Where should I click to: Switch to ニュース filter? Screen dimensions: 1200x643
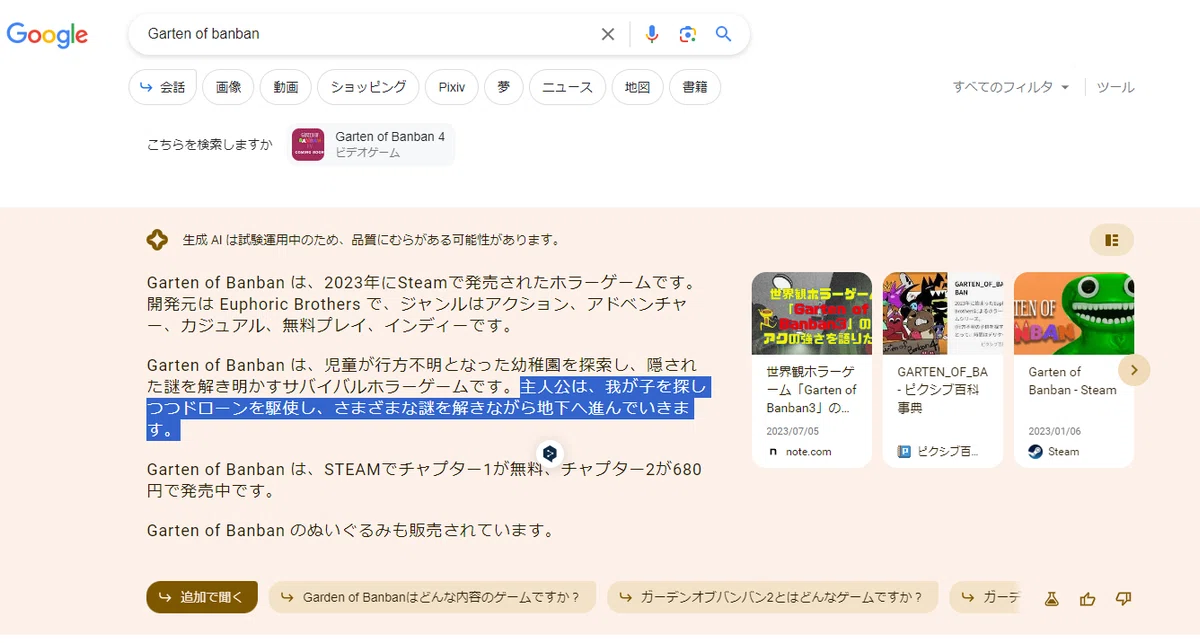tap(567, 87)
